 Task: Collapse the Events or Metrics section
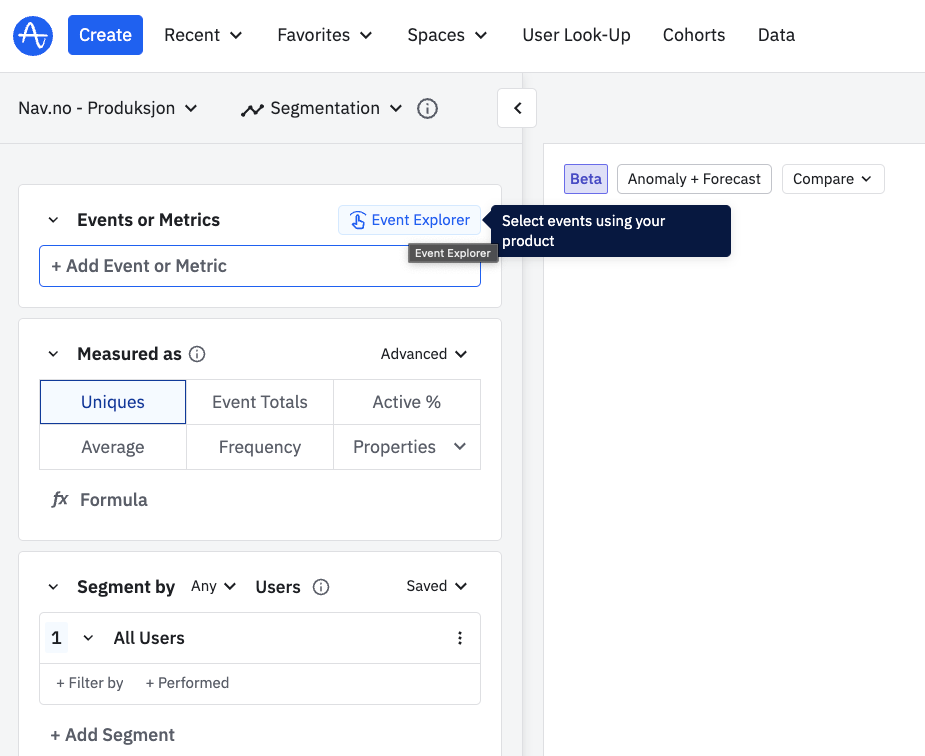coord(54,220)
